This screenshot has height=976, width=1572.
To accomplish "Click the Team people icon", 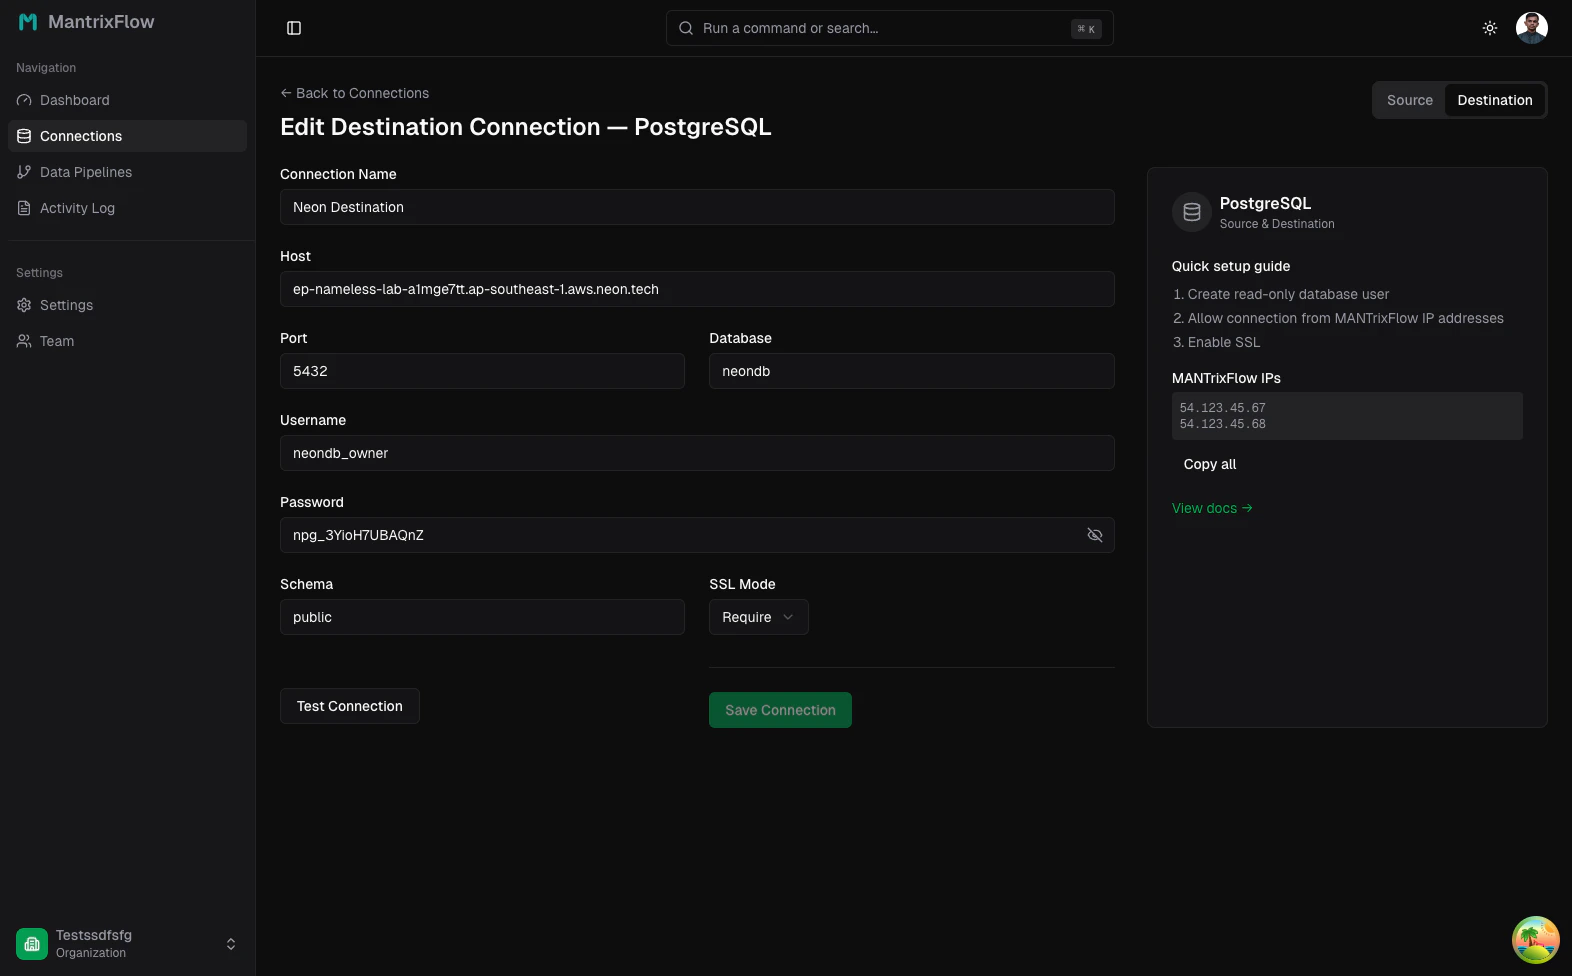I will 24,341.
